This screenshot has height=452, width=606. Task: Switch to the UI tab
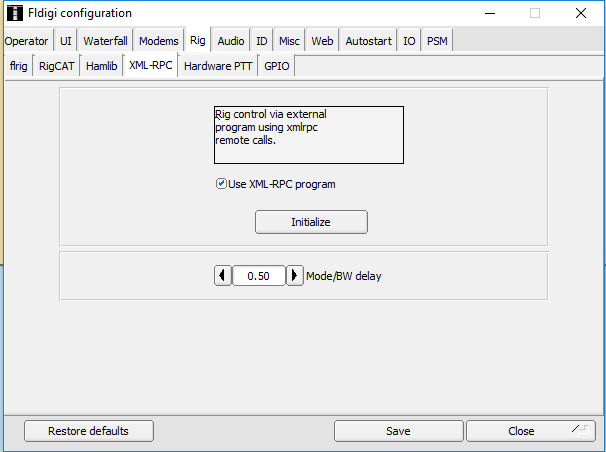click(66, 41)
